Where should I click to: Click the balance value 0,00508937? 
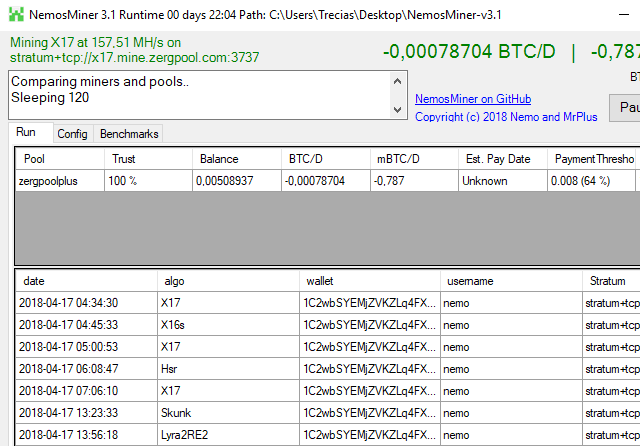coord(237,181)
